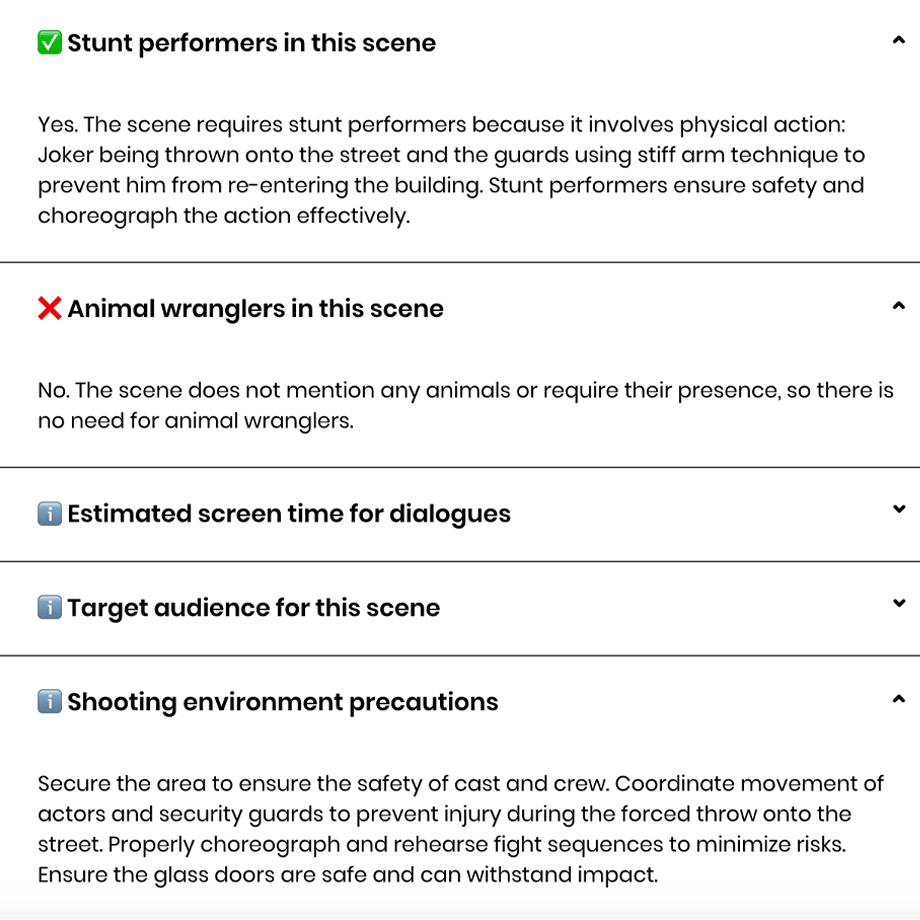Open the 'Estimated screen time for dialogues' heading
The width and height of the screenshot is (920, 920).
(289, 514)
